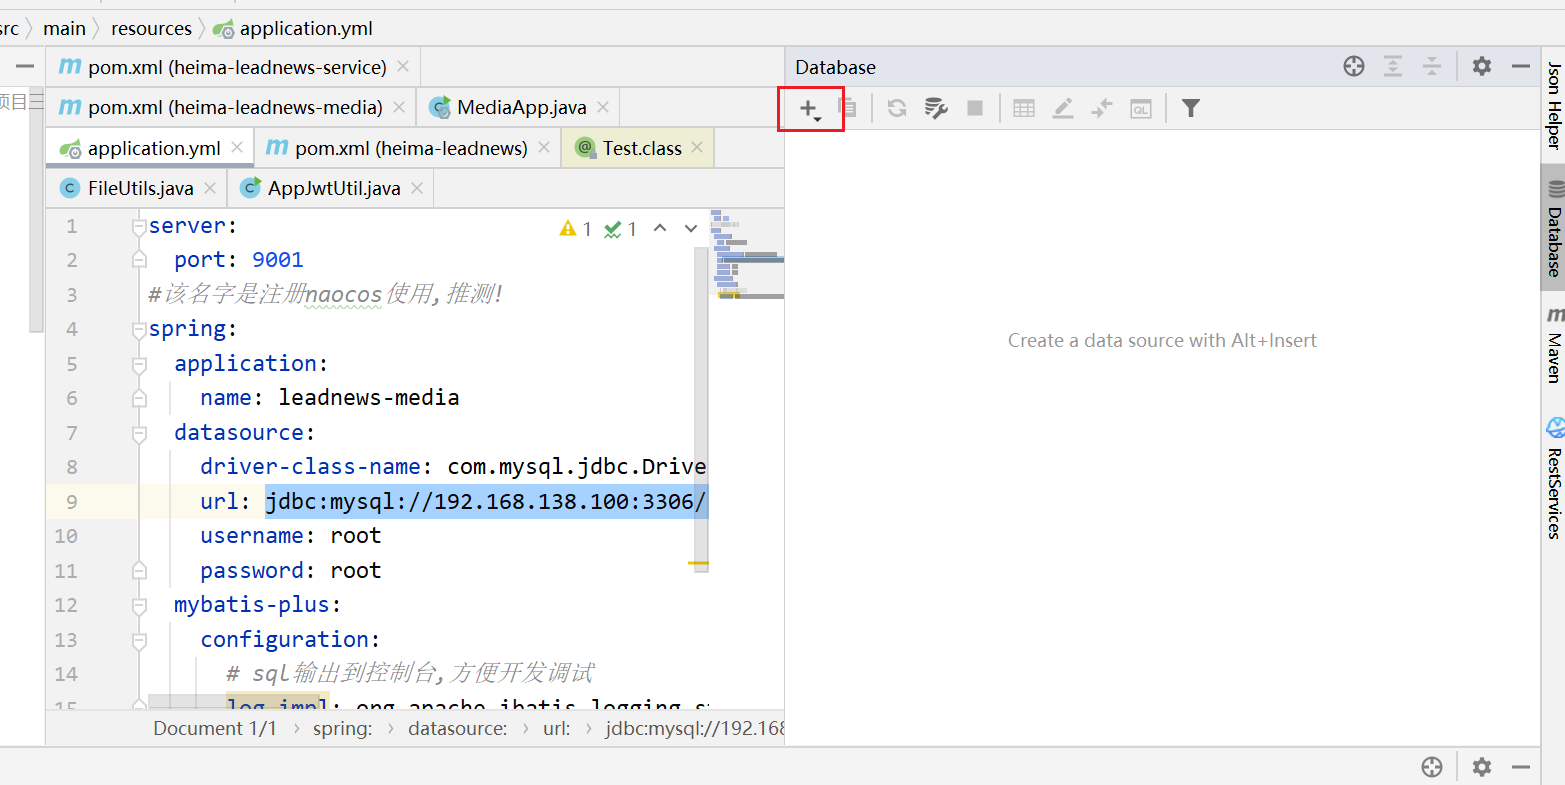
Task: Open bottom panel gear settings
Action: pos(1482,767)
